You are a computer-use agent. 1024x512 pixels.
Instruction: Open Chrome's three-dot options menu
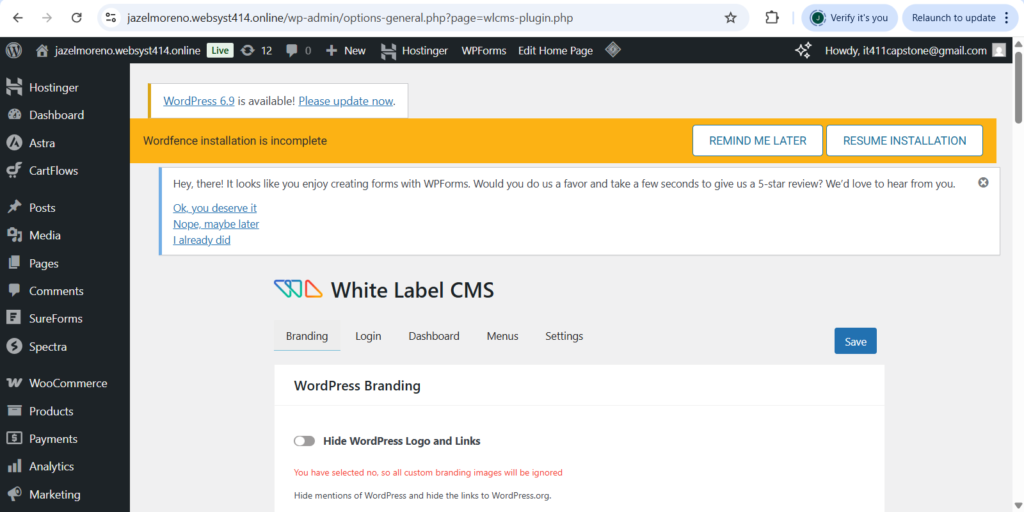tap(1007, 18)
